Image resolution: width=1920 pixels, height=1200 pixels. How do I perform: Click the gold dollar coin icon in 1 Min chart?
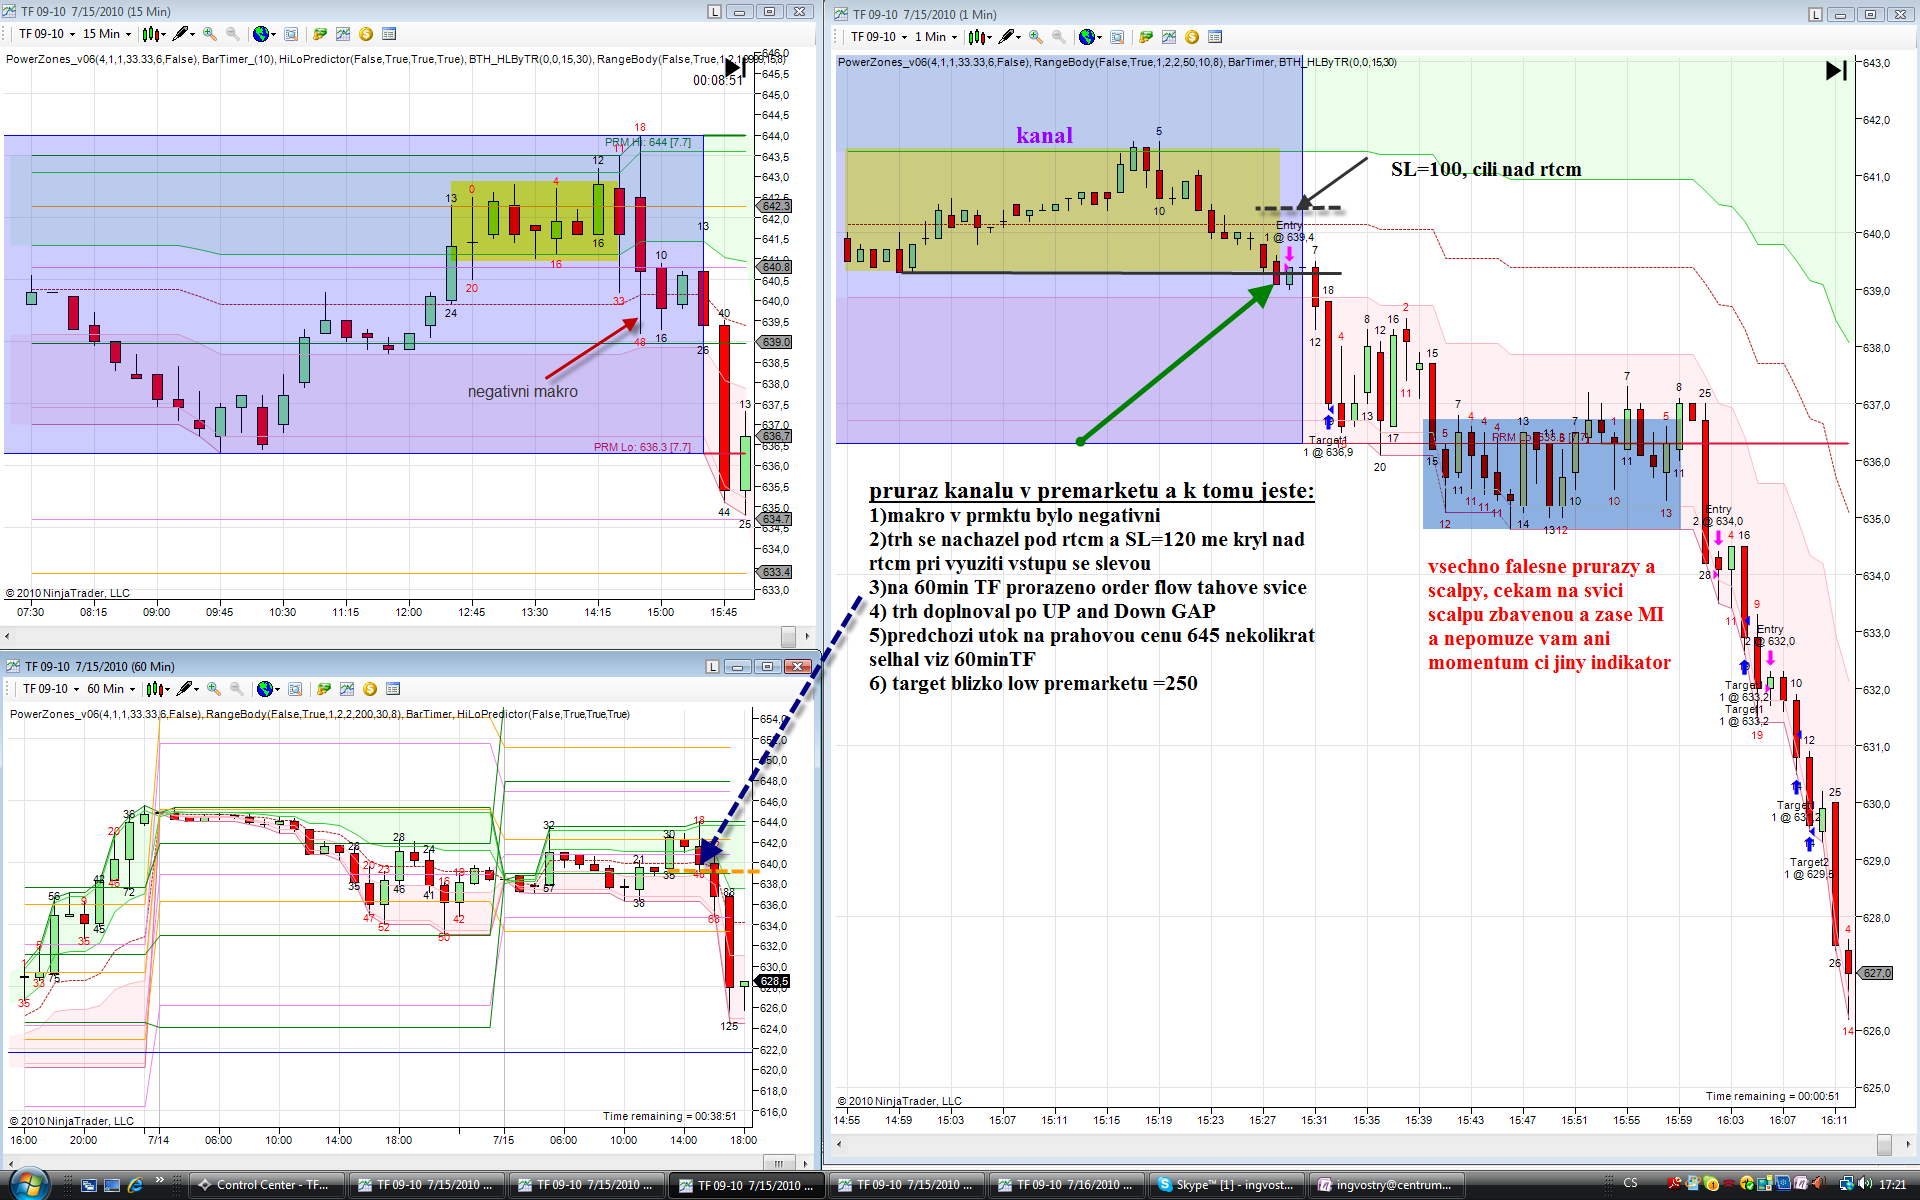click(x=1192, y=37)
